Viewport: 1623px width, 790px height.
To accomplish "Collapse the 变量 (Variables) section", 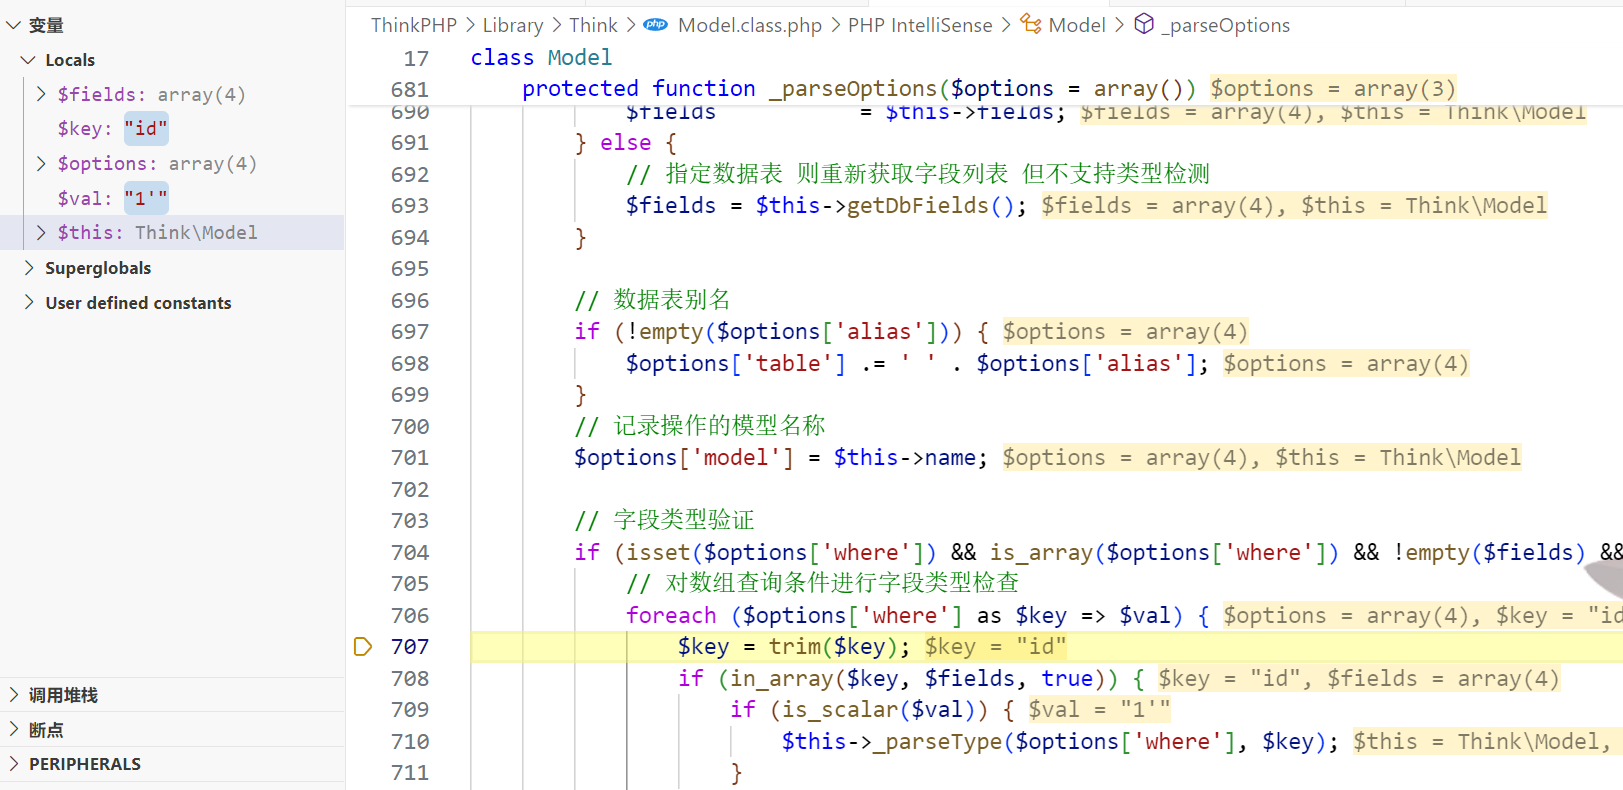I will coord(14,25).
